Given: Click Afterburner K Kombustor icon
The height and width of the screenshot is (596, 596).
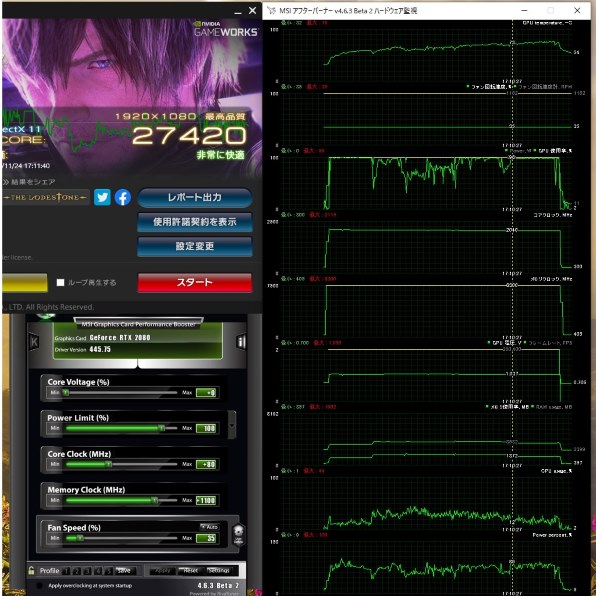Looking at the screenshot, I should coord(34,342).
